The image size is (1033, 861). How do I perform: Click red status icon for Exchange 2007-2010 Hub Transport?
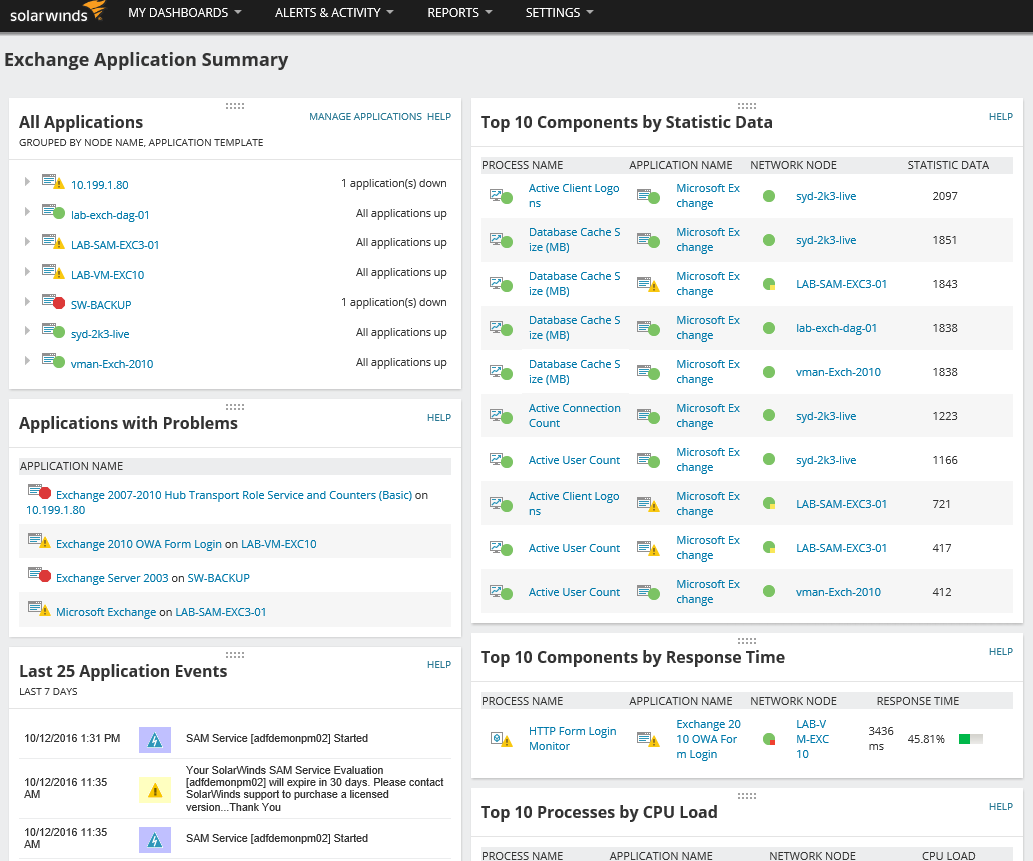[40, 491]
